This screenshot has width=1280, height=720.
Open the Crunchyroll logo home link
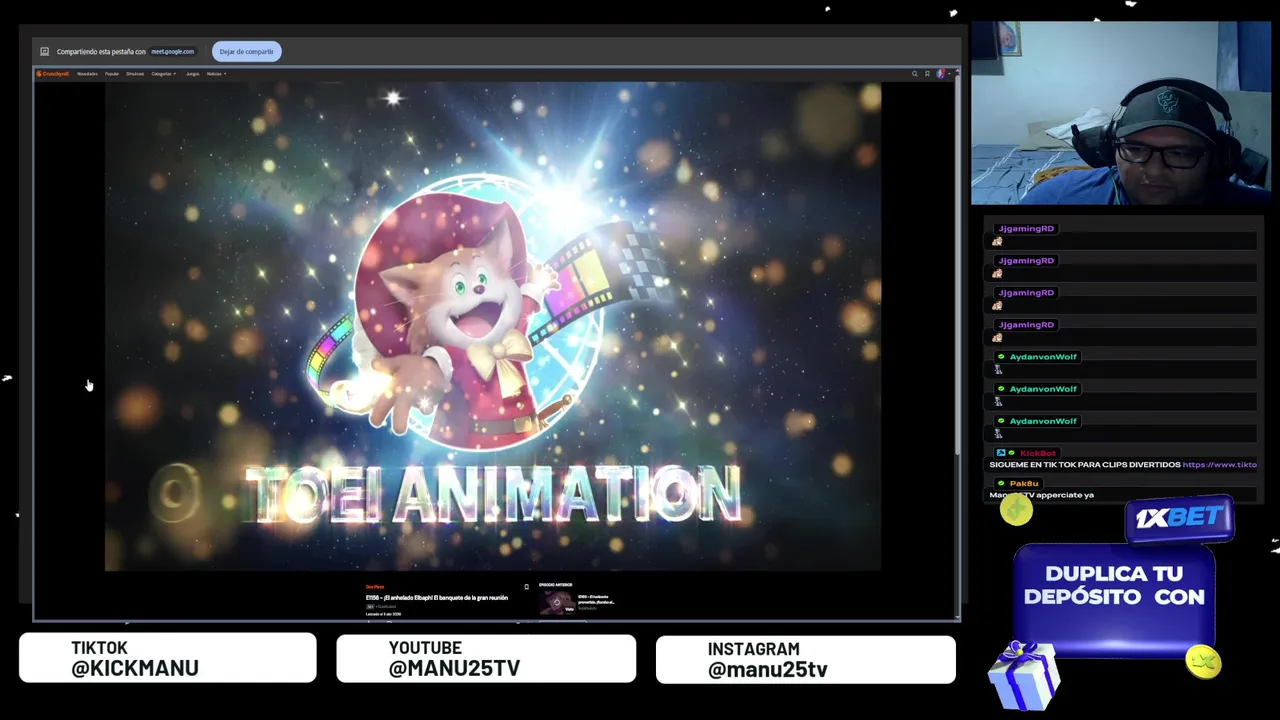[53, 74]
